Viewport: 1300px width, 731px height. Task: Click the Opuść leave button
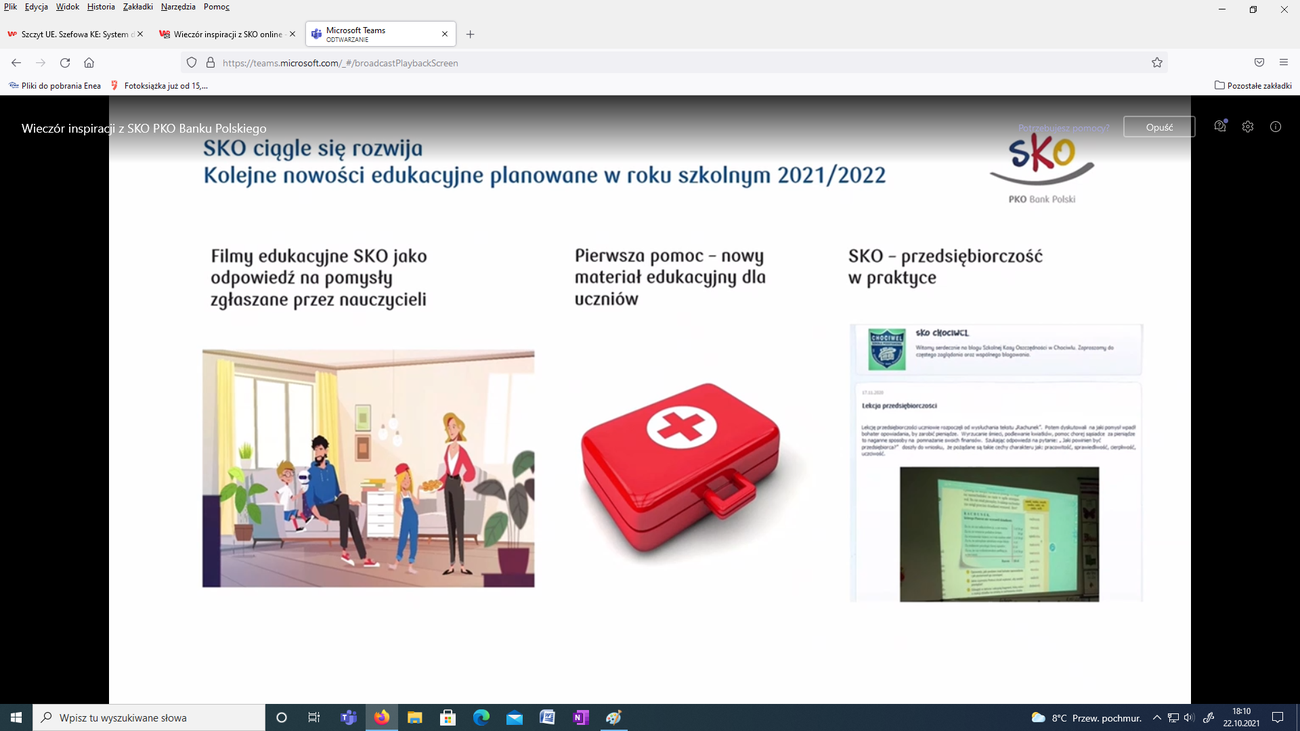coord(1159,127)
